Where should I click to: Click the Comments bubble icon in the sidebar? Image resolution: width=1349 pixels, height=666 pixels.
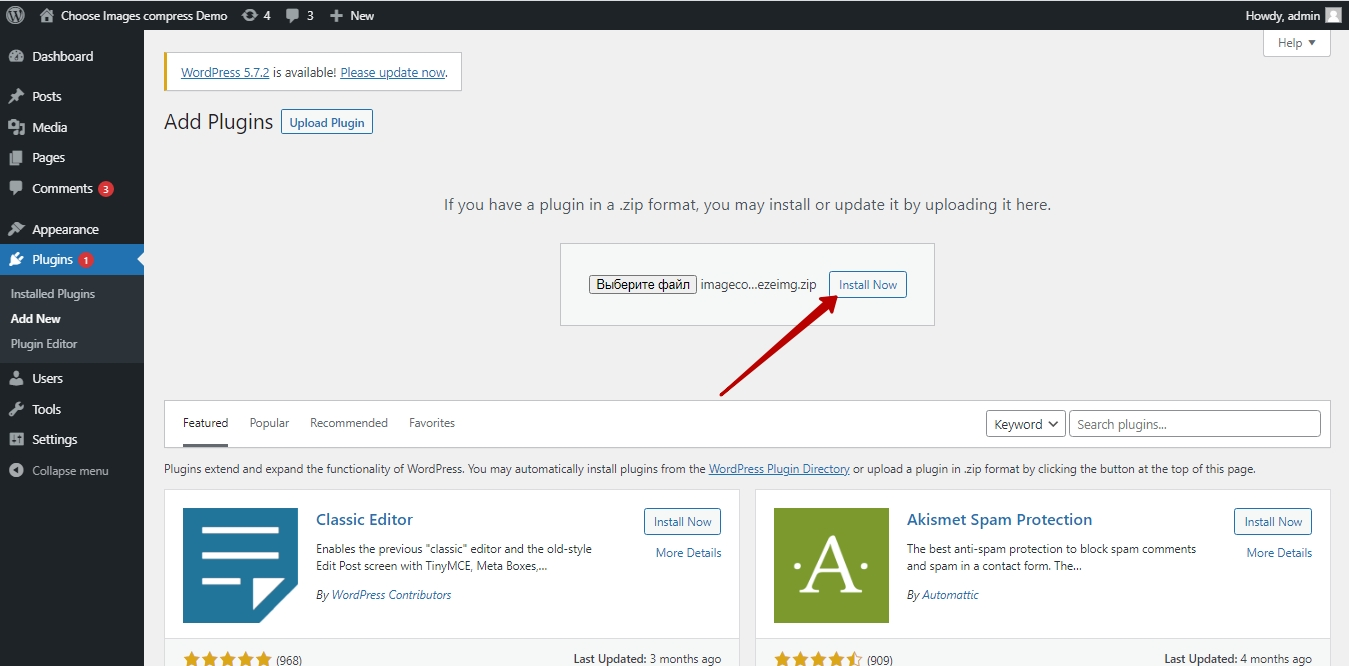pos(16,189)
